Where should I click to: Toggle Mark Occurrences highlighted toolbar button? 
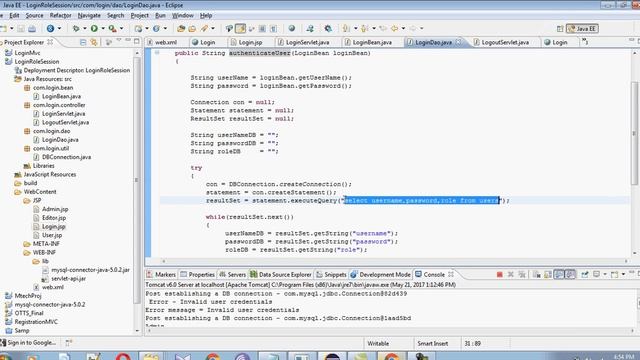(x=240, y=29)
